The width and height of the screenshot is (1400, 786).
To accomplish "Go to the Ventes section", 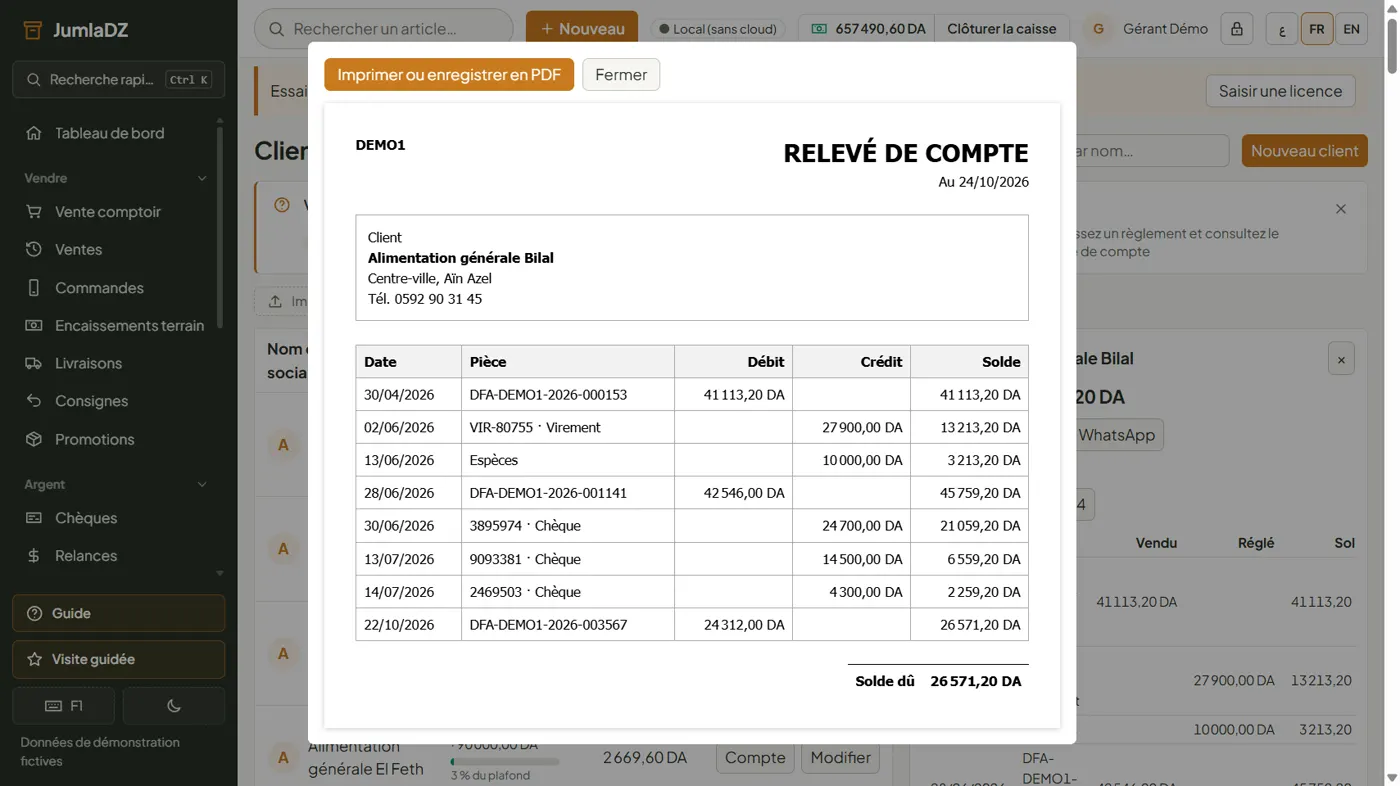I will (x=78, y=250).
